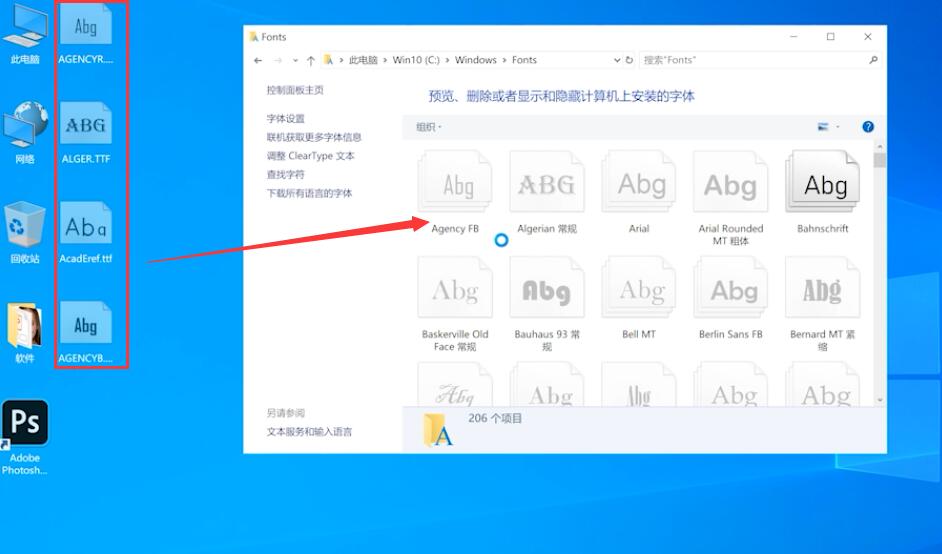Image resolution: width=942 pixels, height=554 pixels.
Task: Go up one folder level
Action: click(311, 60)
